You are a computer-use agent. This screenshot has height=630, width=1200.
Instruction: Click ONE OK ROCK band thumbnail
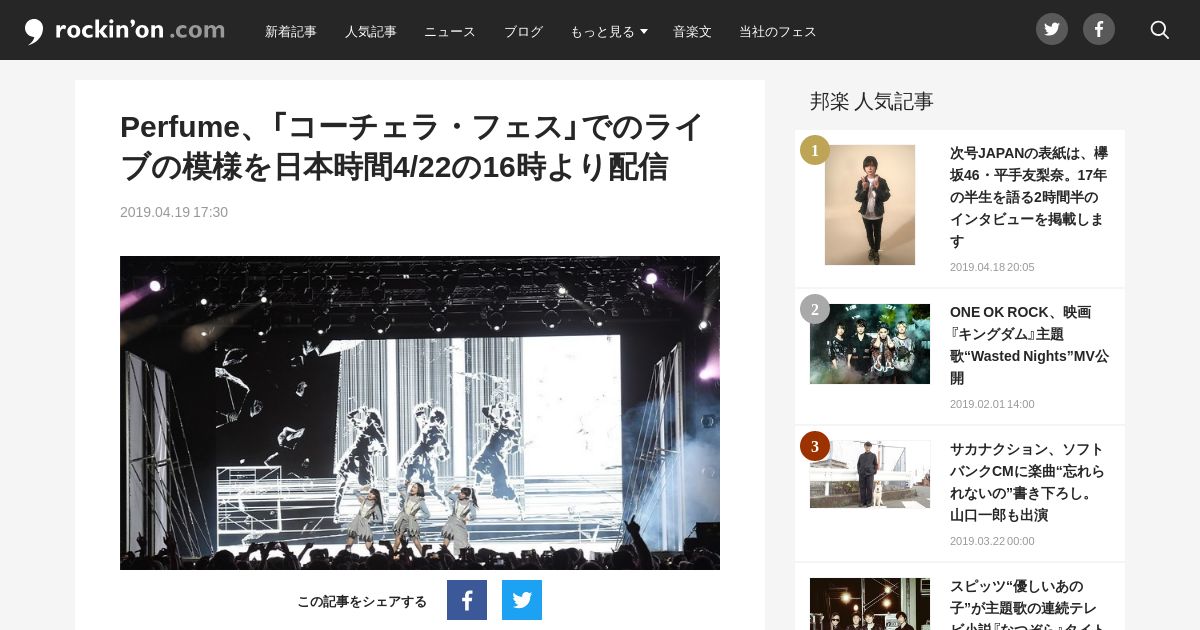[870, 344]
